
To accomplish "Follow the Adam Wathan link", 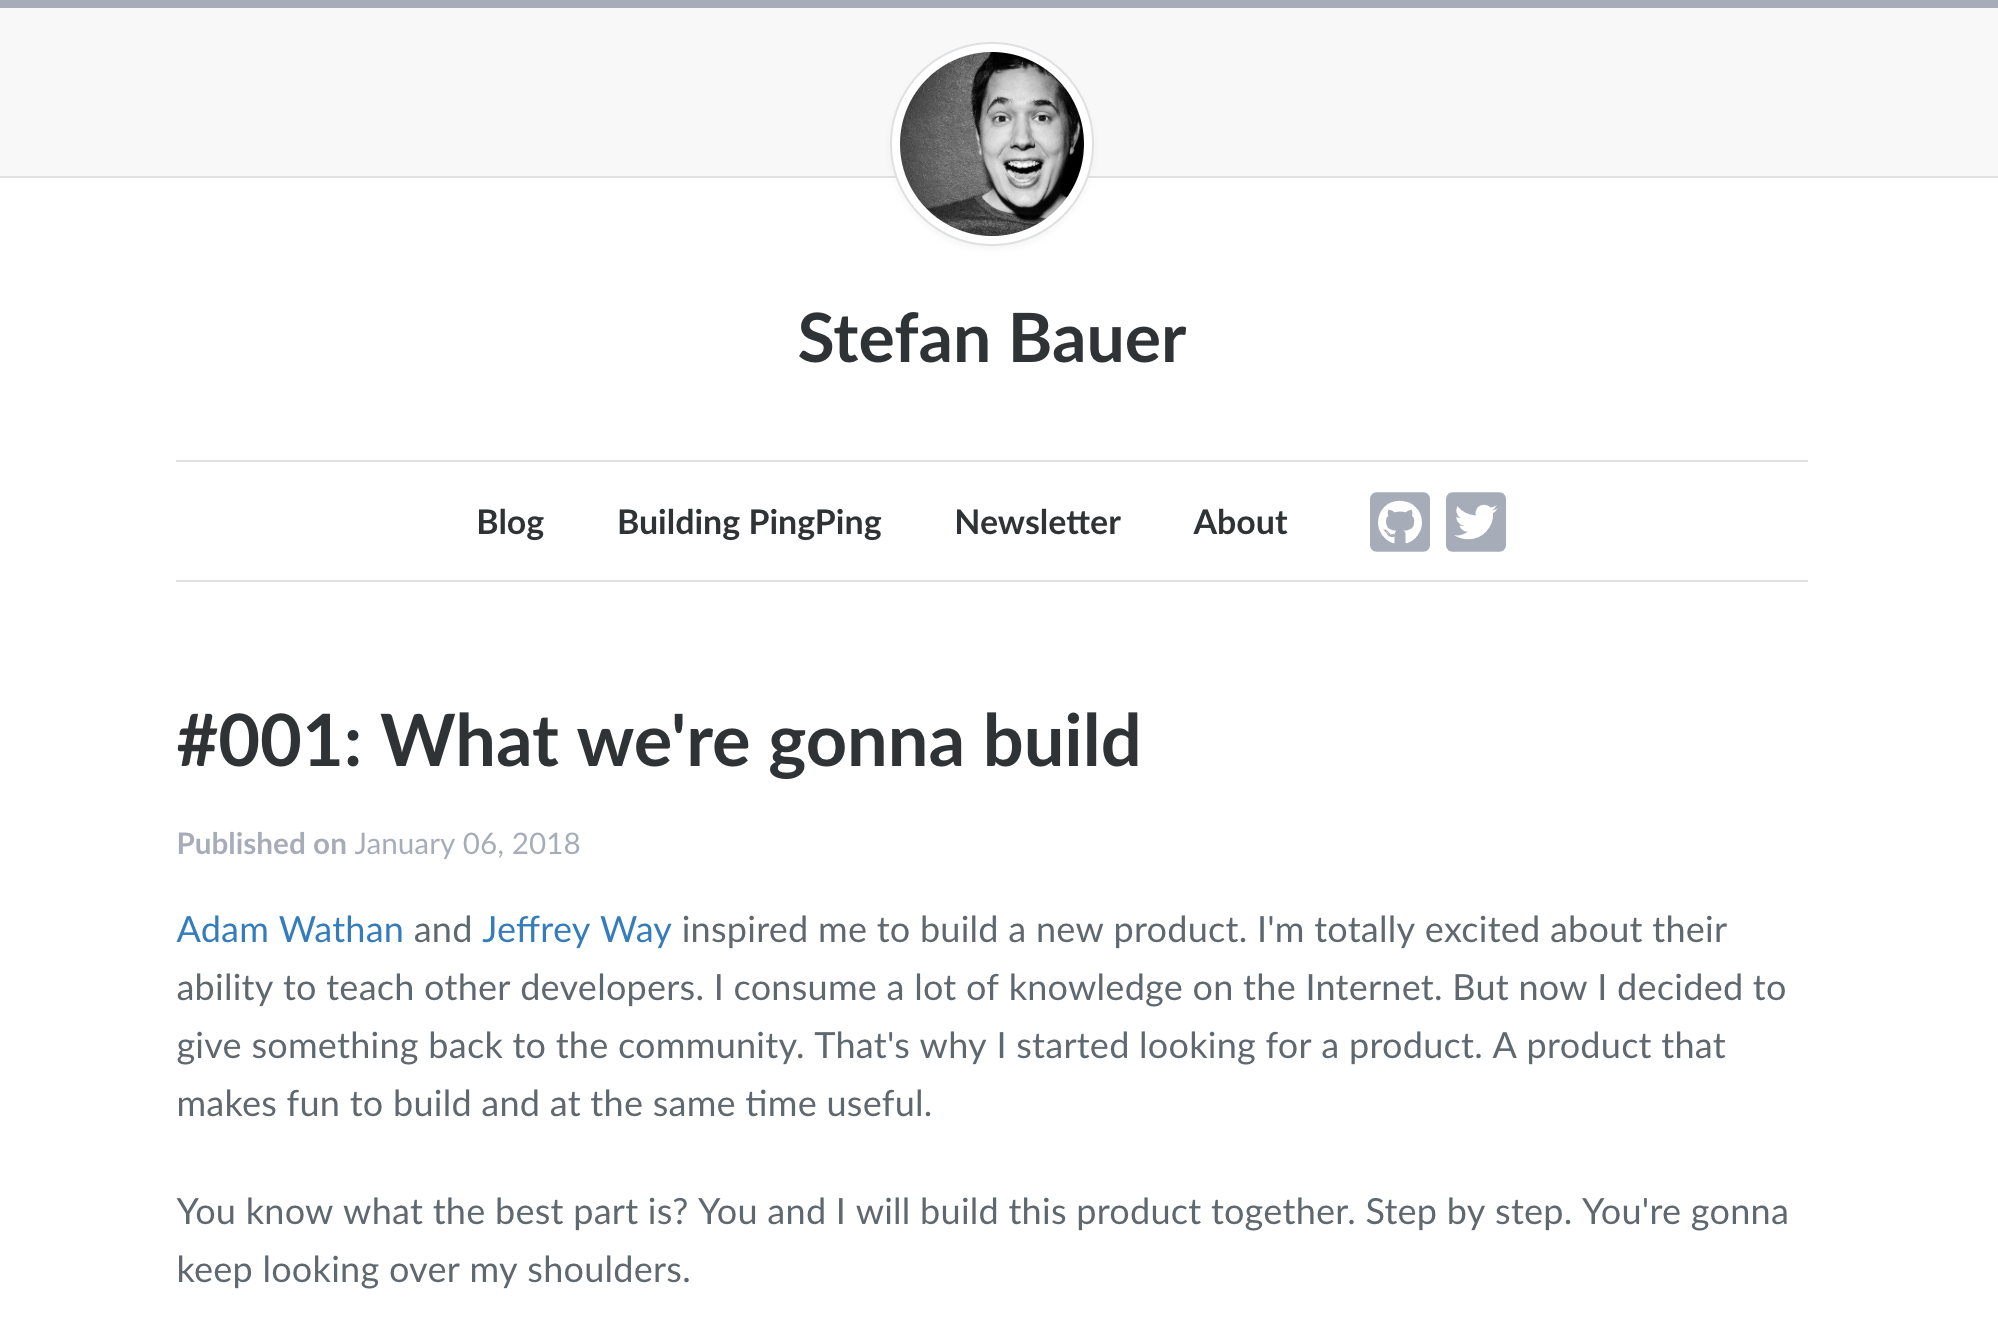I will pos(290,930).
